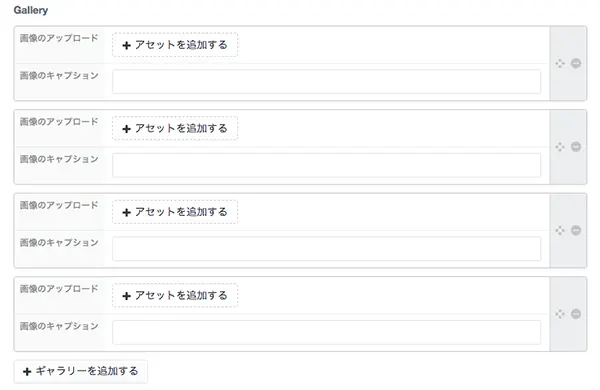The image size is (600, 390).
Task: Click アセットを追加する in the second gallery row
Action: coord(175,128)
